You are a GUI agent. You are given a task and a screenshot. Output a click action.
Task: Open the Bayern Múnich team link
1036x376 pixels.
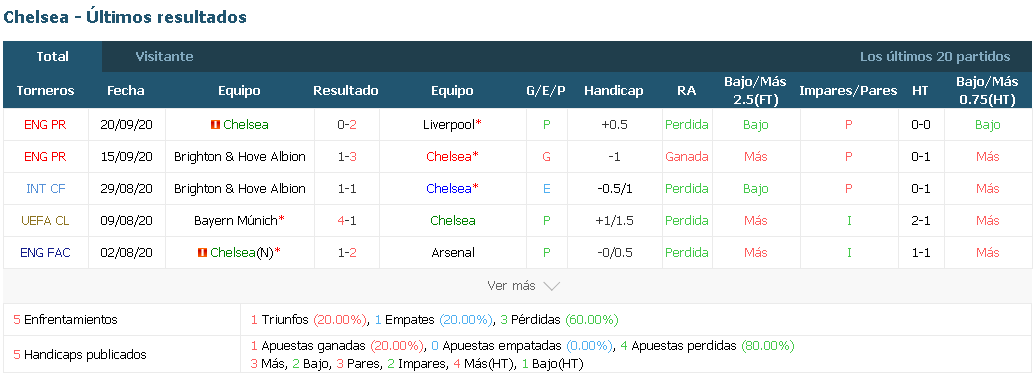click(235, 221)
